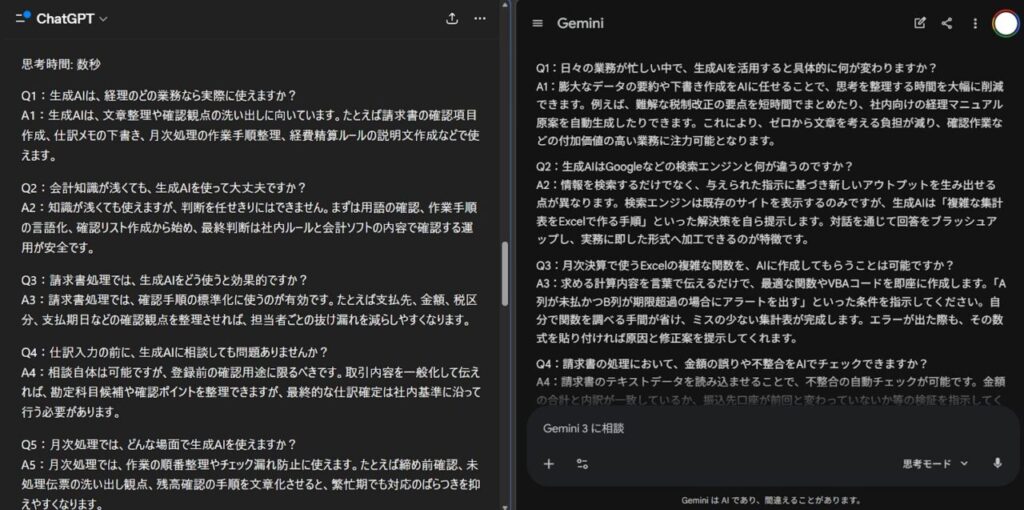
Task: Open ChatGPT's three-dot more options
Action: pos(480,18)
